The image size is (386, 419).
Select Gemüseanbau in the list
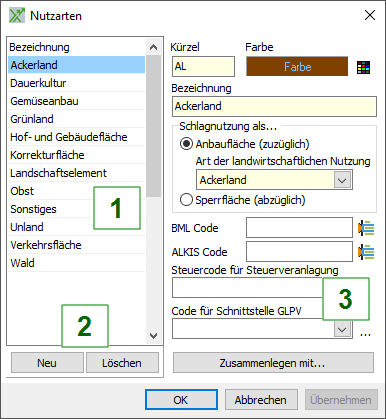(77, 101)
